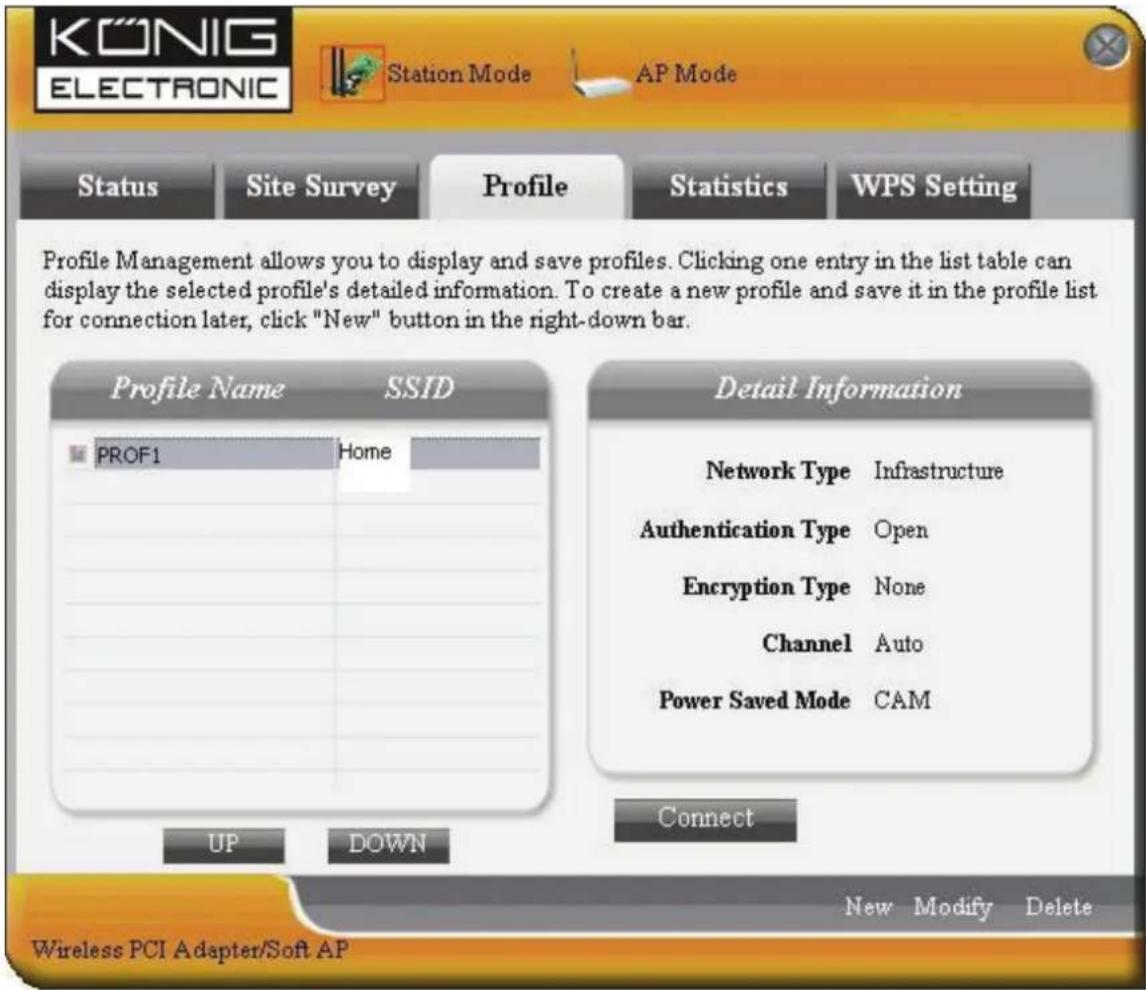Move the profile up with UP button
1146x990 pixels.
click(224, 845)
